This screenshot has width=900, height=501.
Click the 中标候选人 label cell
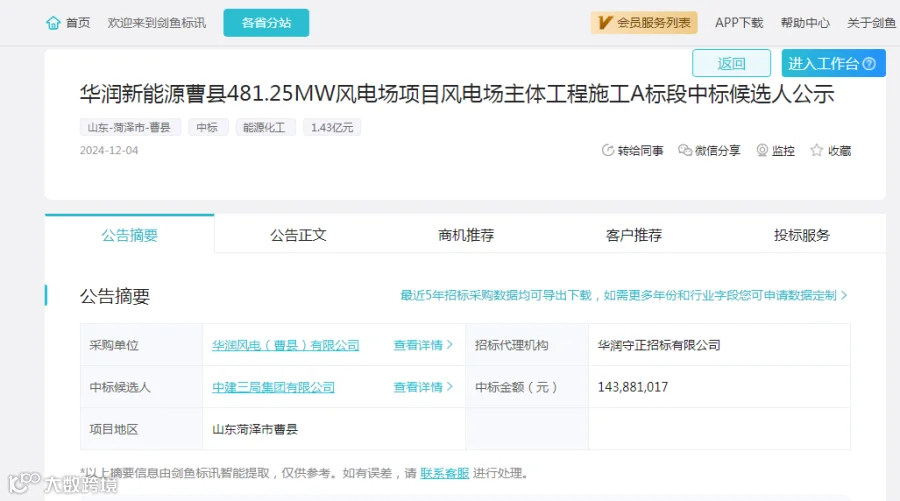pos(141,387)
